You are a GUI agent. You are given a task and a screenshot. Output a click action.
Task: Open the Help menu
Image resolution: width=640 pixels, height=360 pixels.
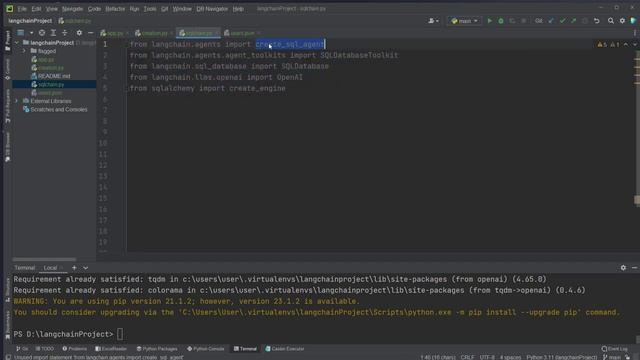coord(238,9)
